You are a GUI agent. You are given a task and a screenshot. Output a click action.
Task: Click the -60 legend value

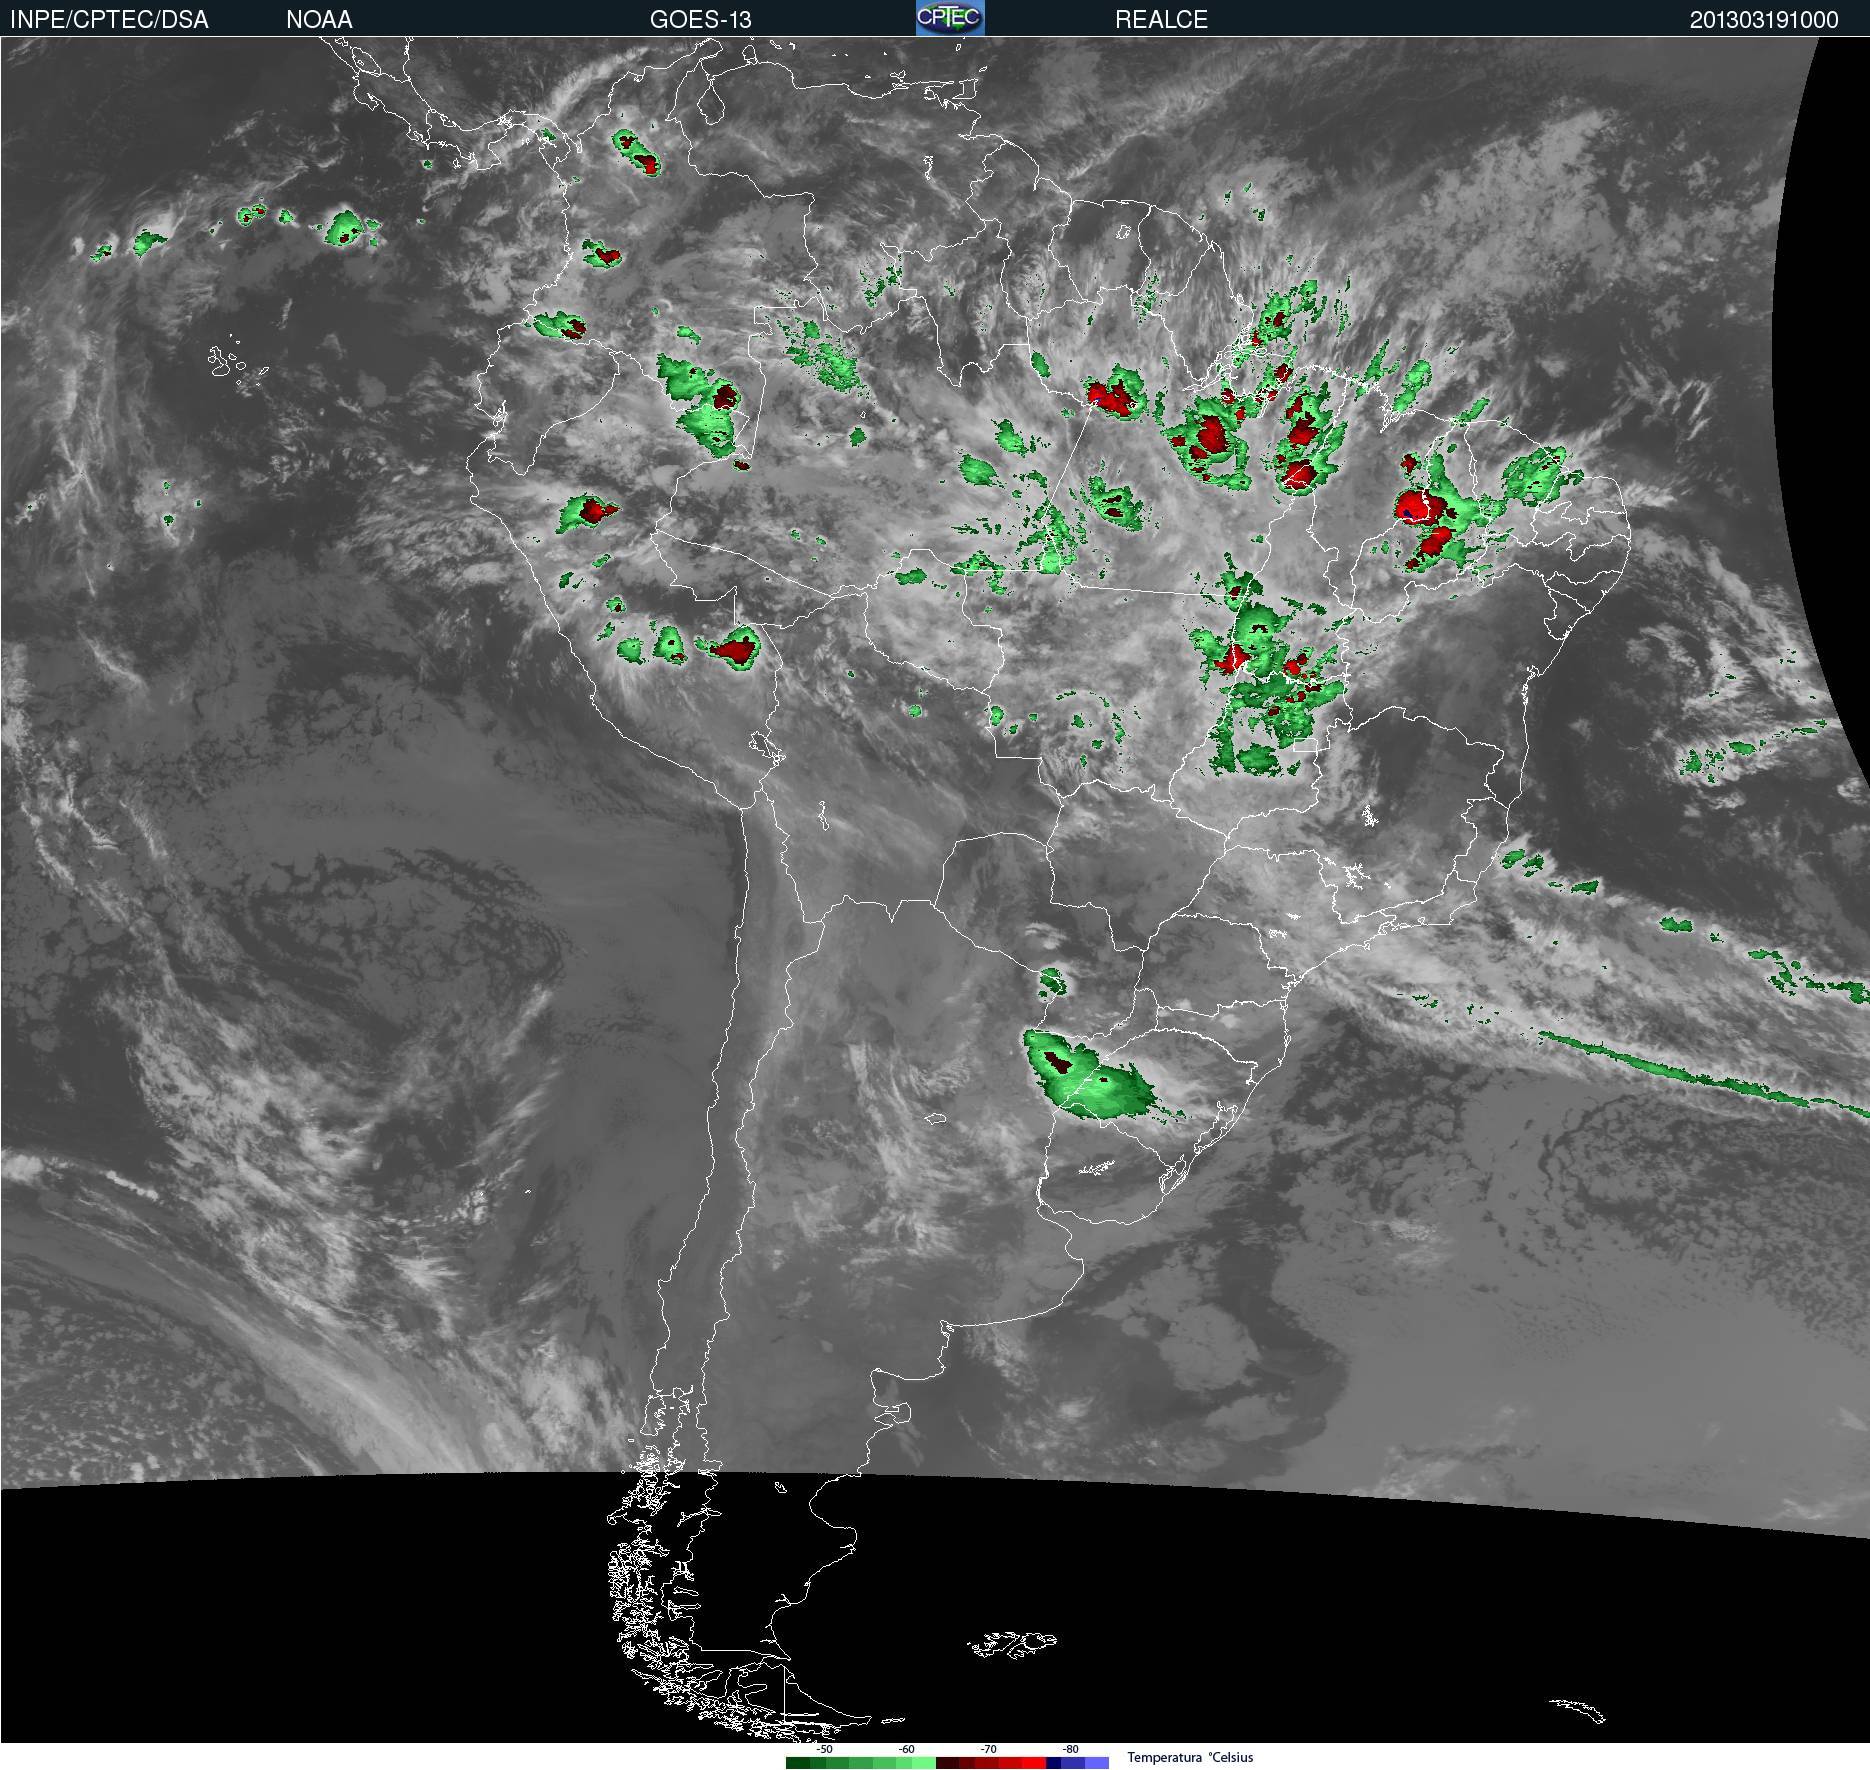906,1749
